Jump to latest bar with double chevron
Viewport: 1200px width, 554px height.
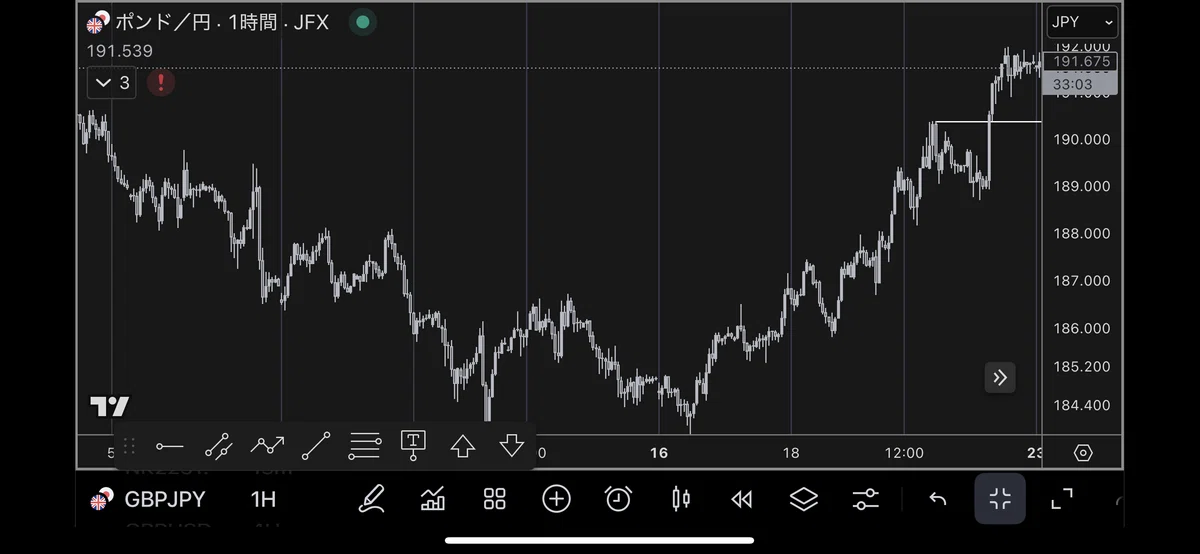1000,377
